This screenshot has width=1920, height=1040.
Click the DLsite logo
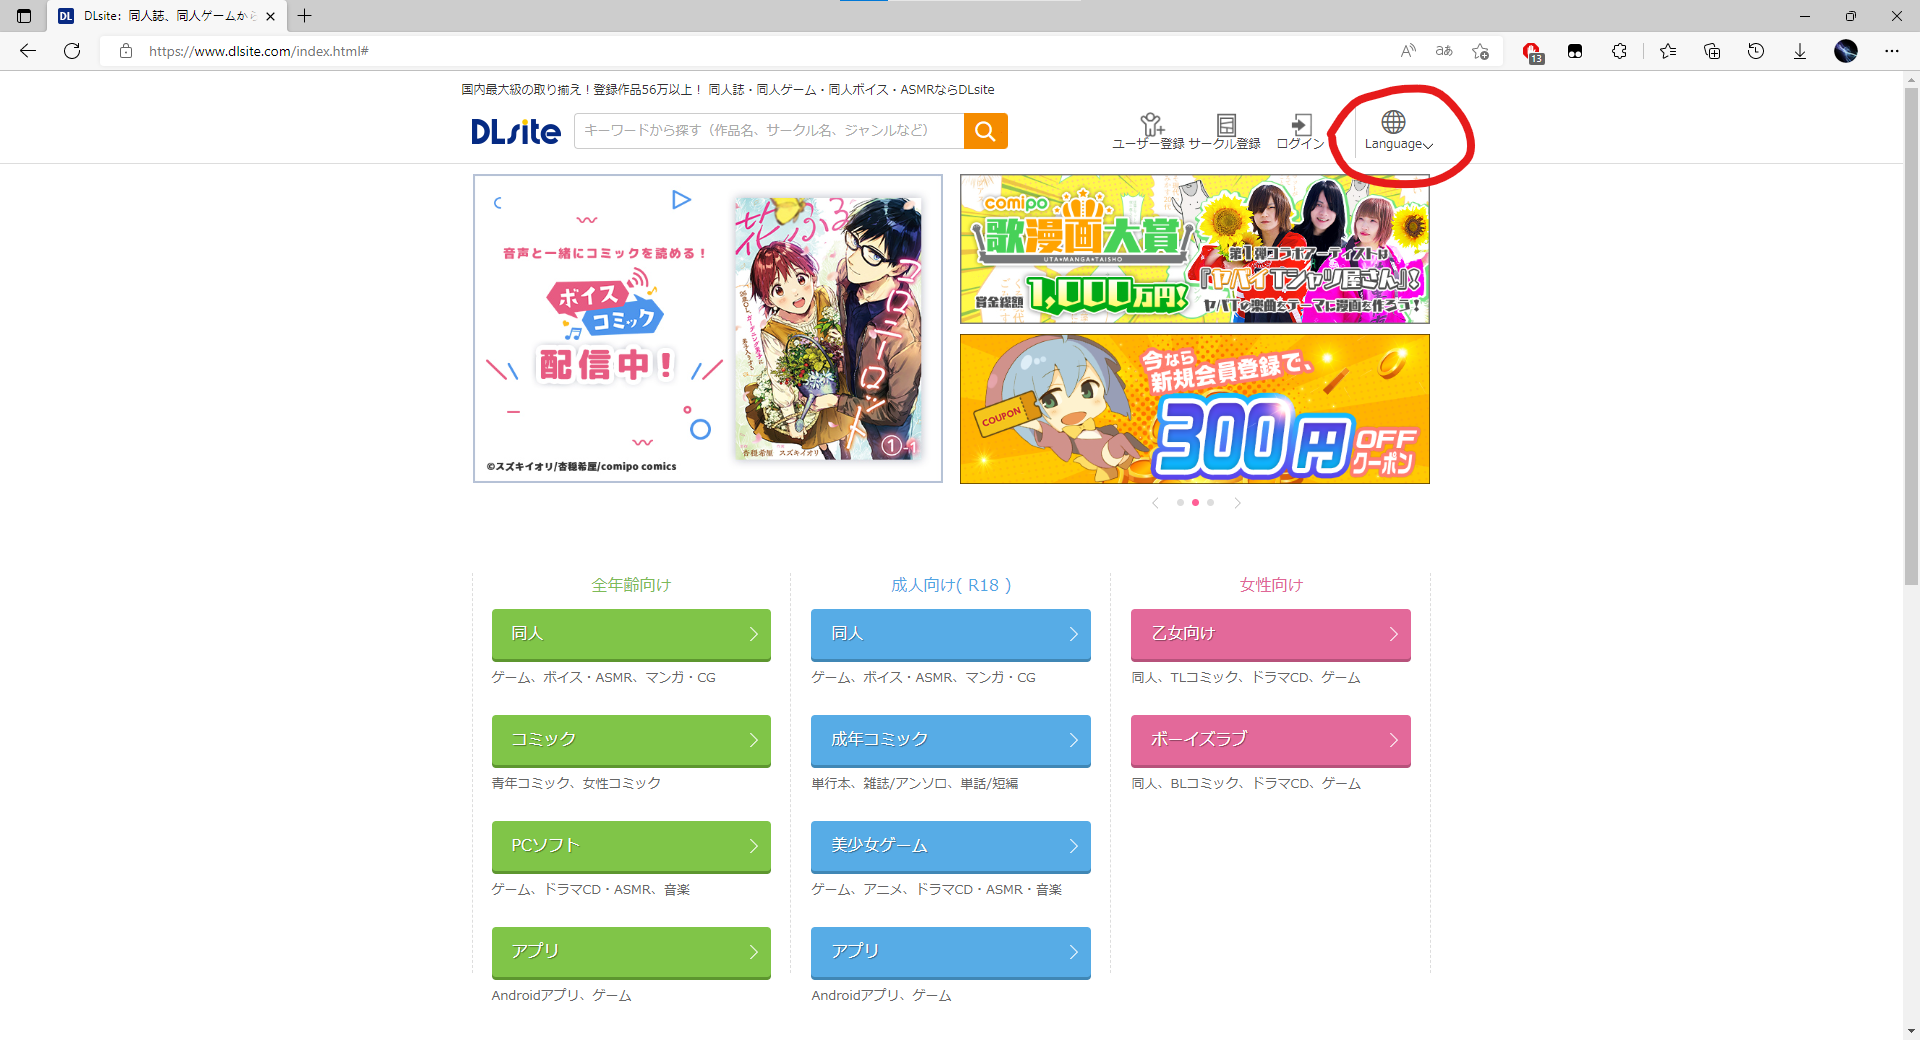click(x=515, y=131)
